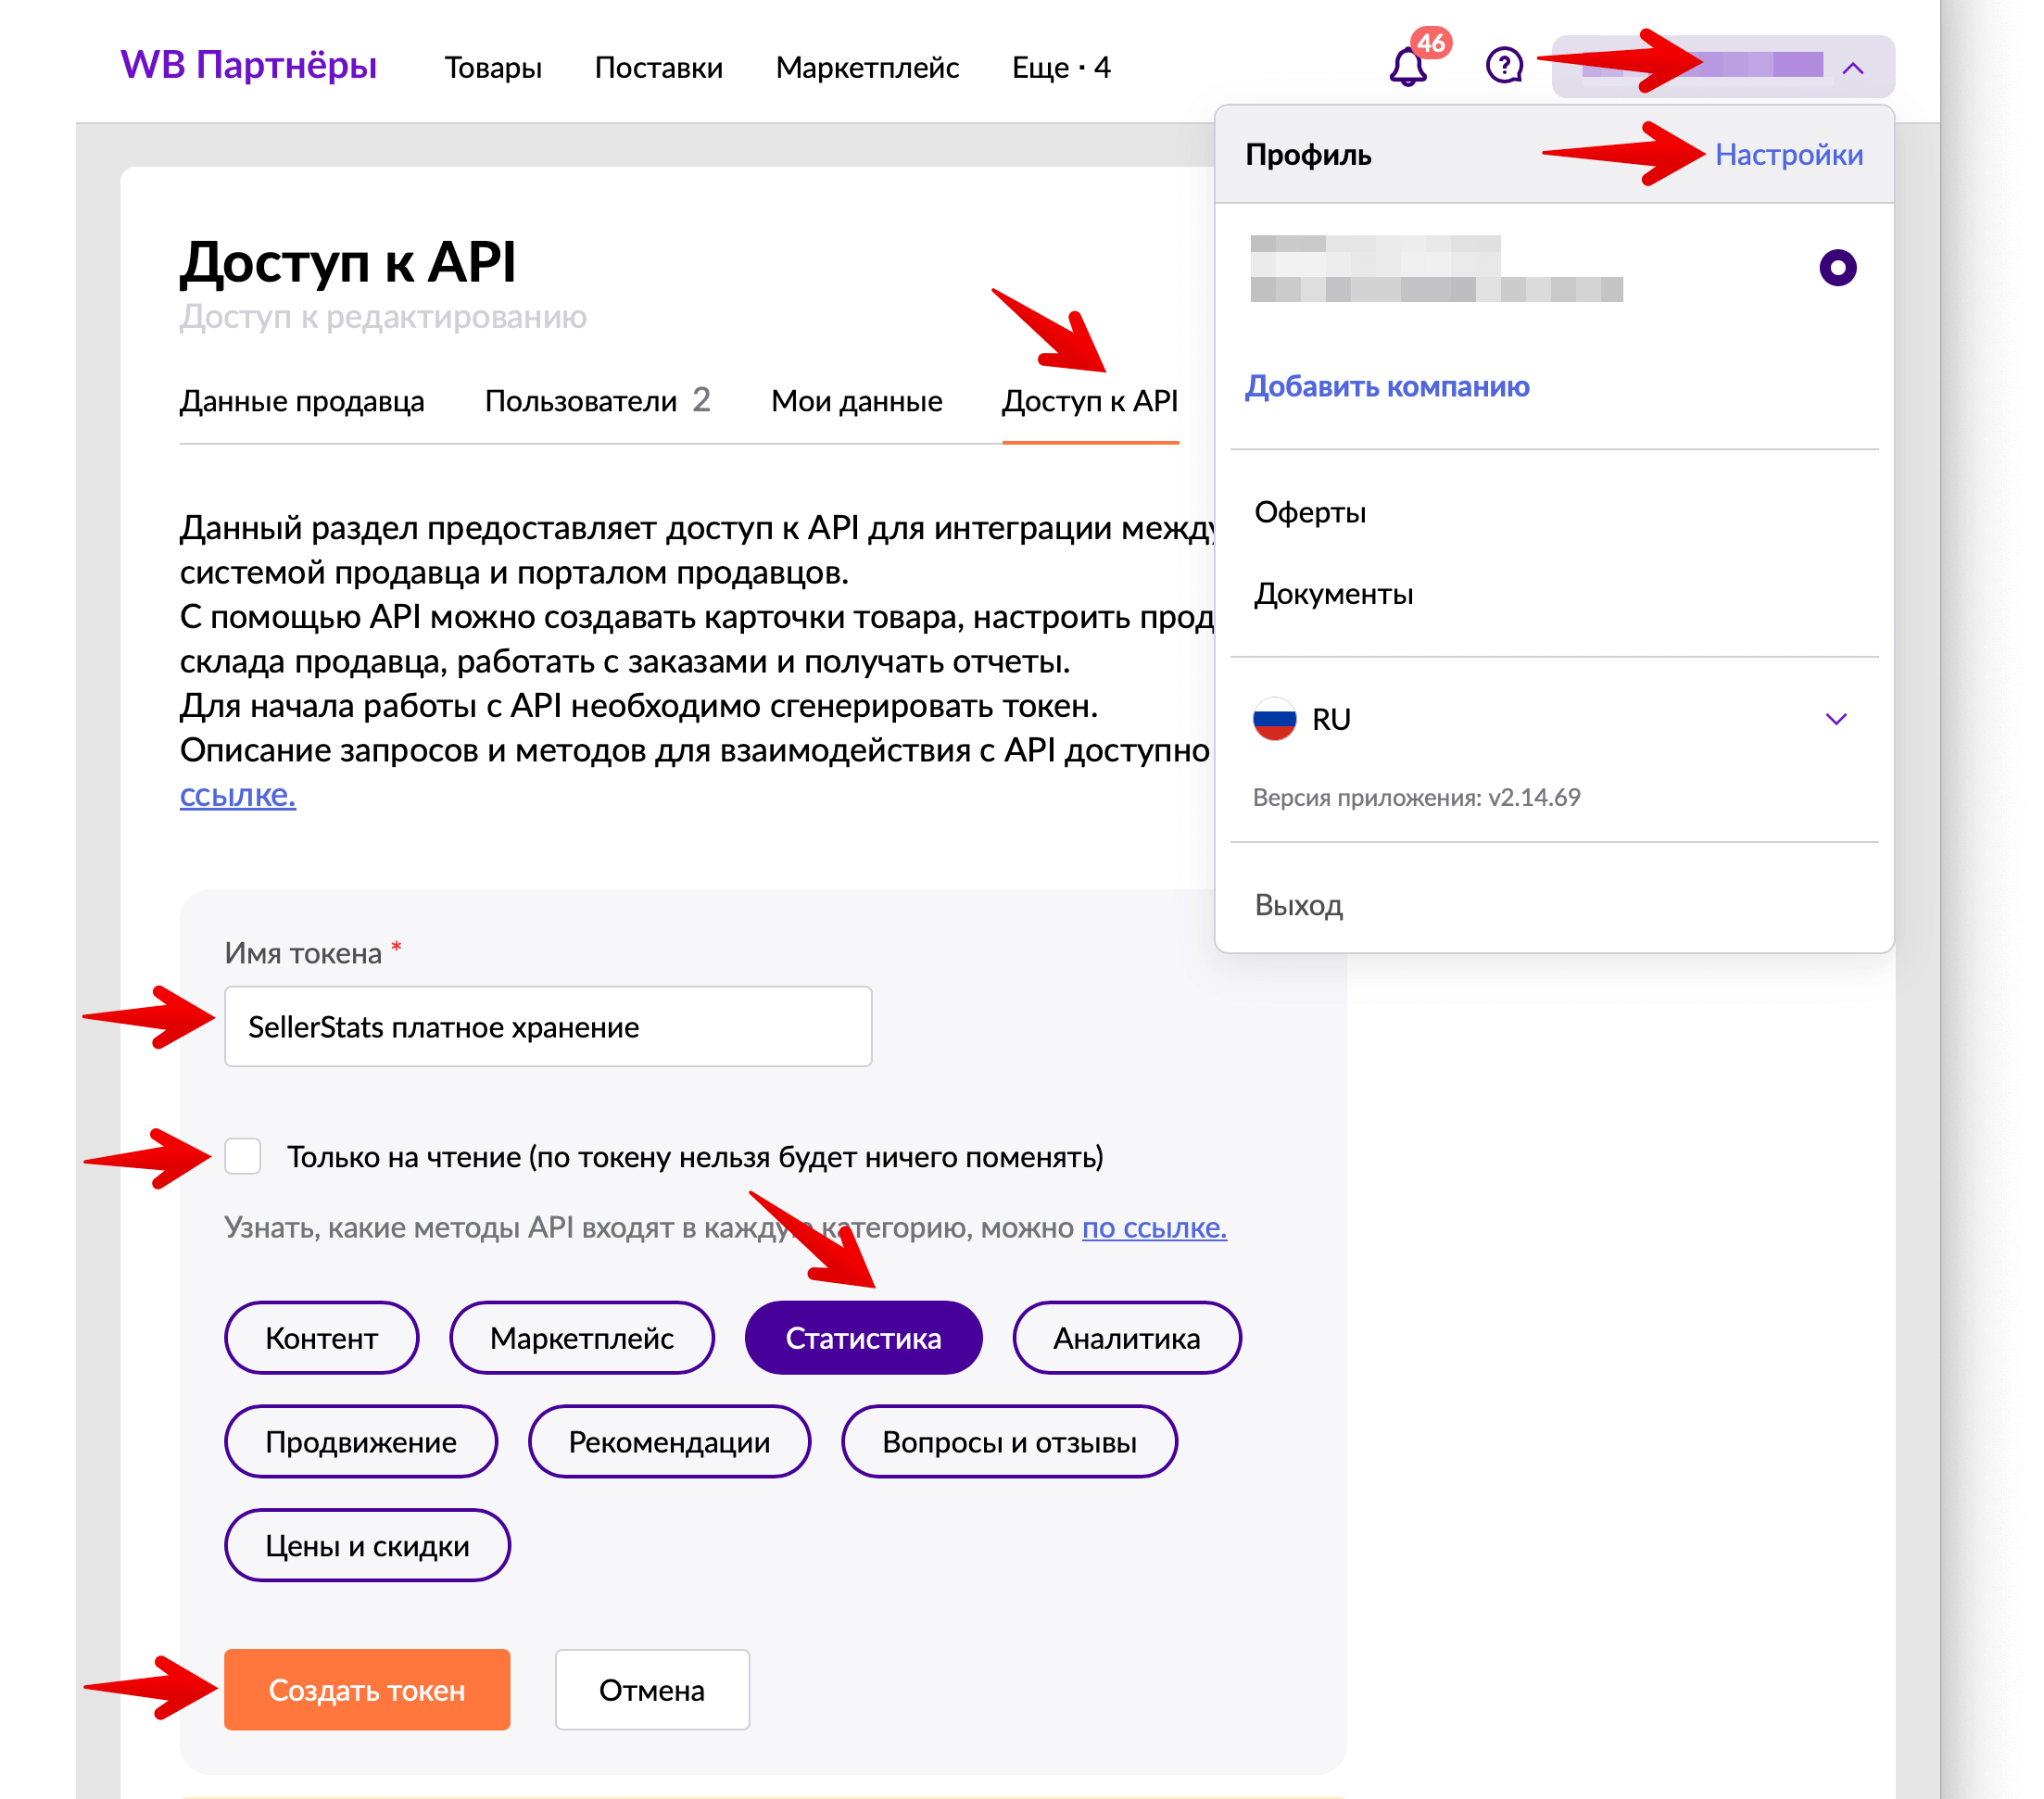Click the API documentation ссылке link
The width and height of the screenshot is (2044, 1799).
[238, 794]
